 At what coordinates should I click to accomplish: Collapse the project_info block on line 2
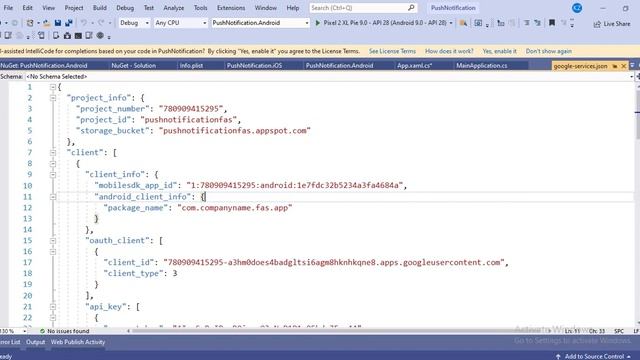coord(53,98)
